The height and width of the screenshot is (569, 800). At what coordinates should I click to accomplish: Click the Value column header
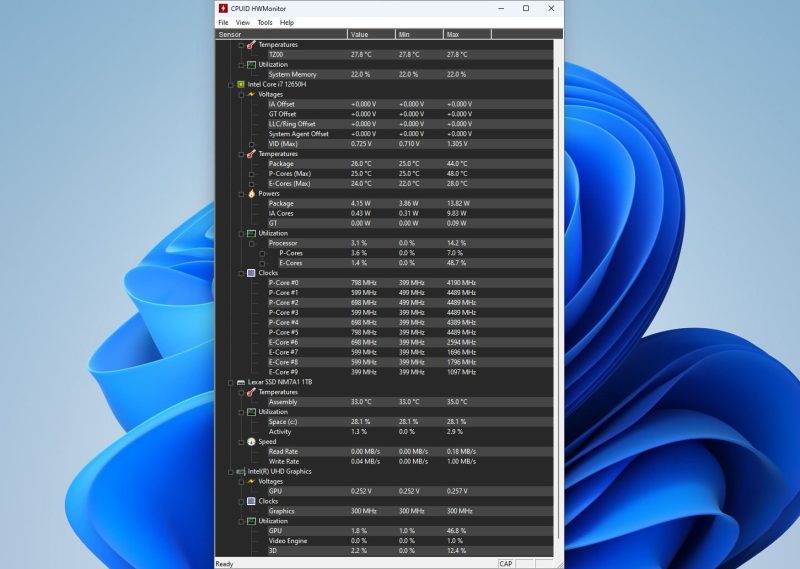coord(370,34)
